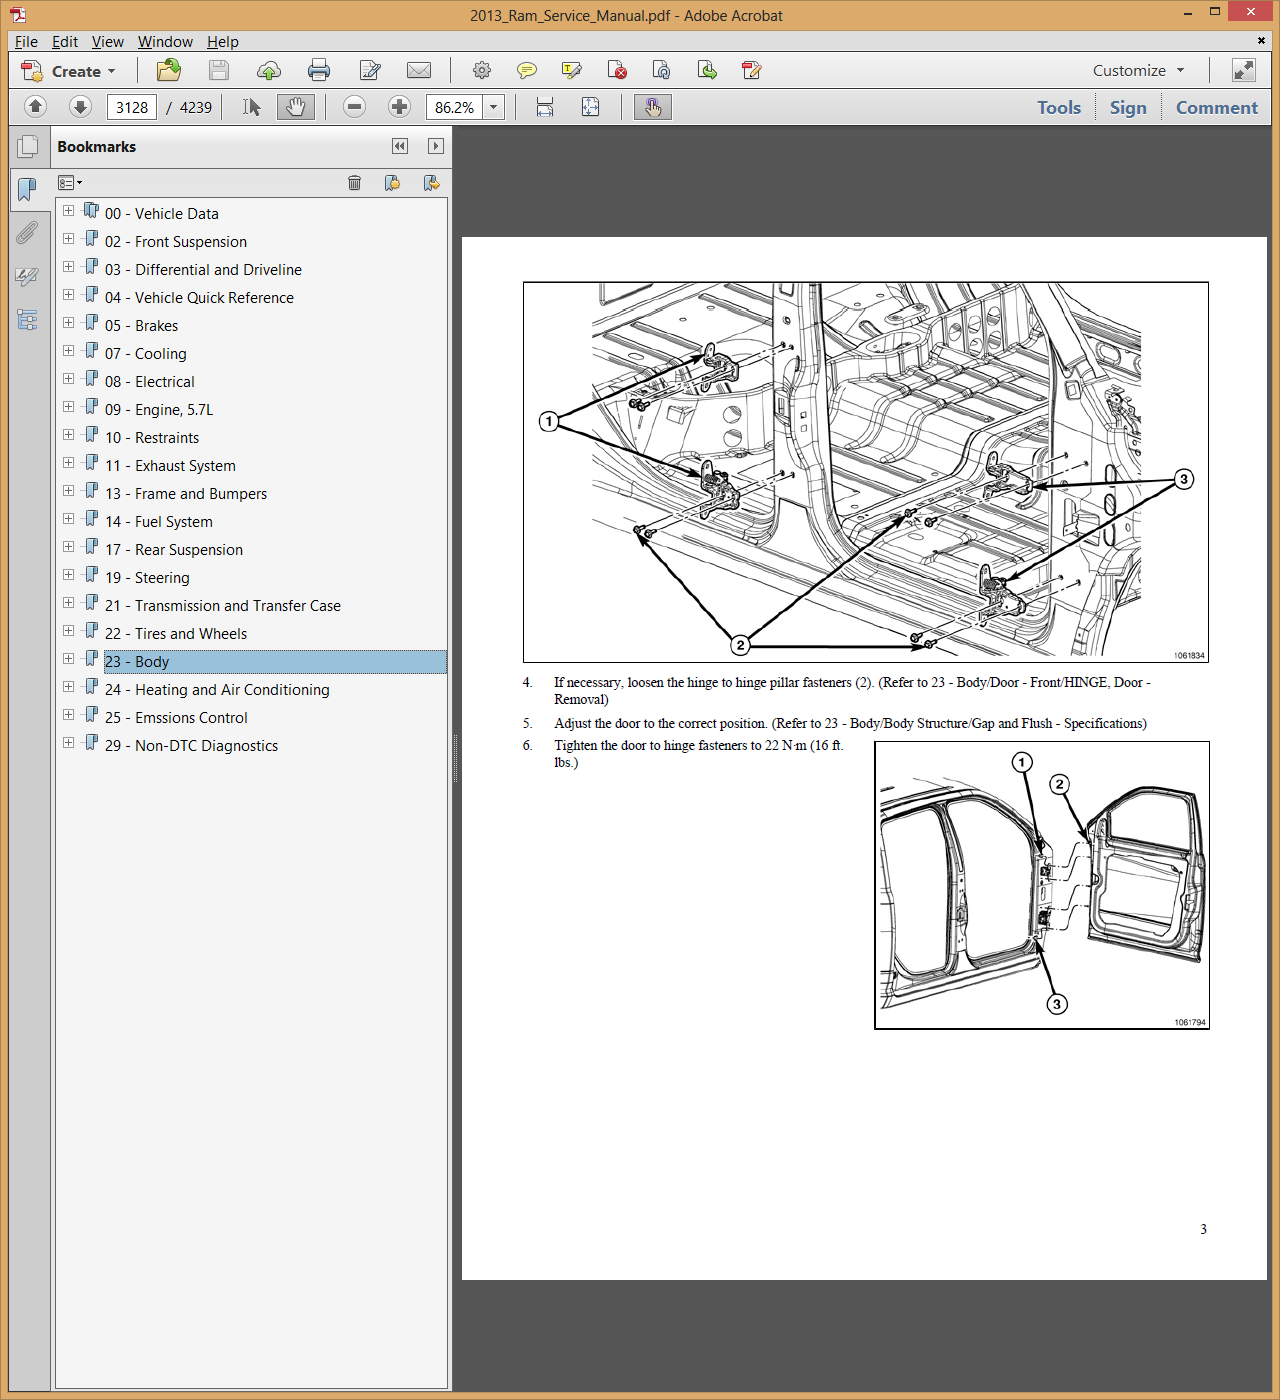The width and height of the screenshot is (1281, 1400).
Task: Click the Sticky Note comment icon
Action: pyautogui.click(x=526, y=70)
